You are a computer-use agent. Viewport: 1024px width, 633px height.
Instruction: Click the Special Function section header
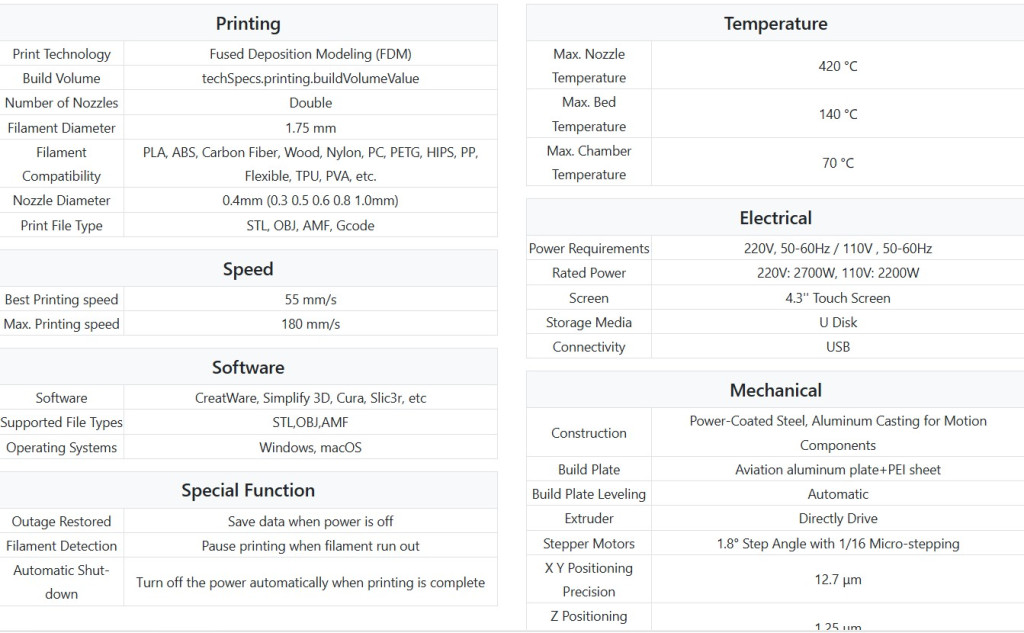point(248,490)
